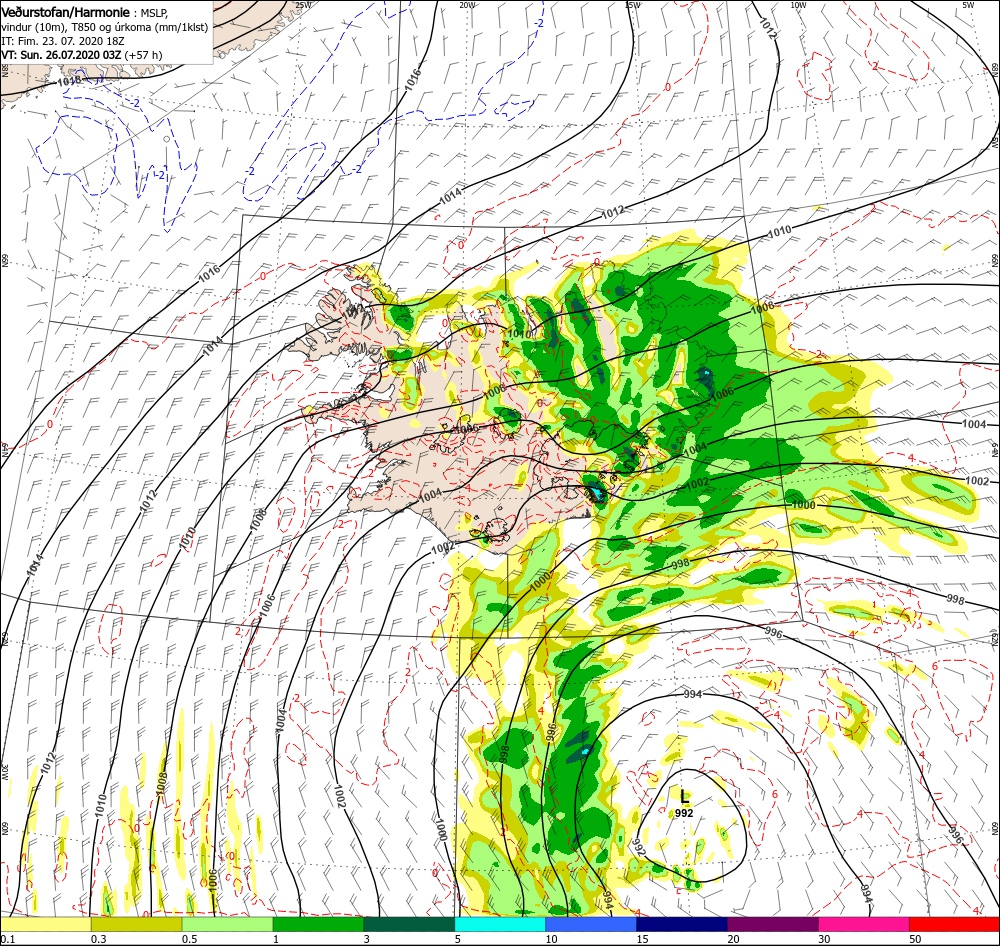Click the '992' value beneath the L marker
The width and height of the screenshot is (1000, 946).
tap(684, 813)
